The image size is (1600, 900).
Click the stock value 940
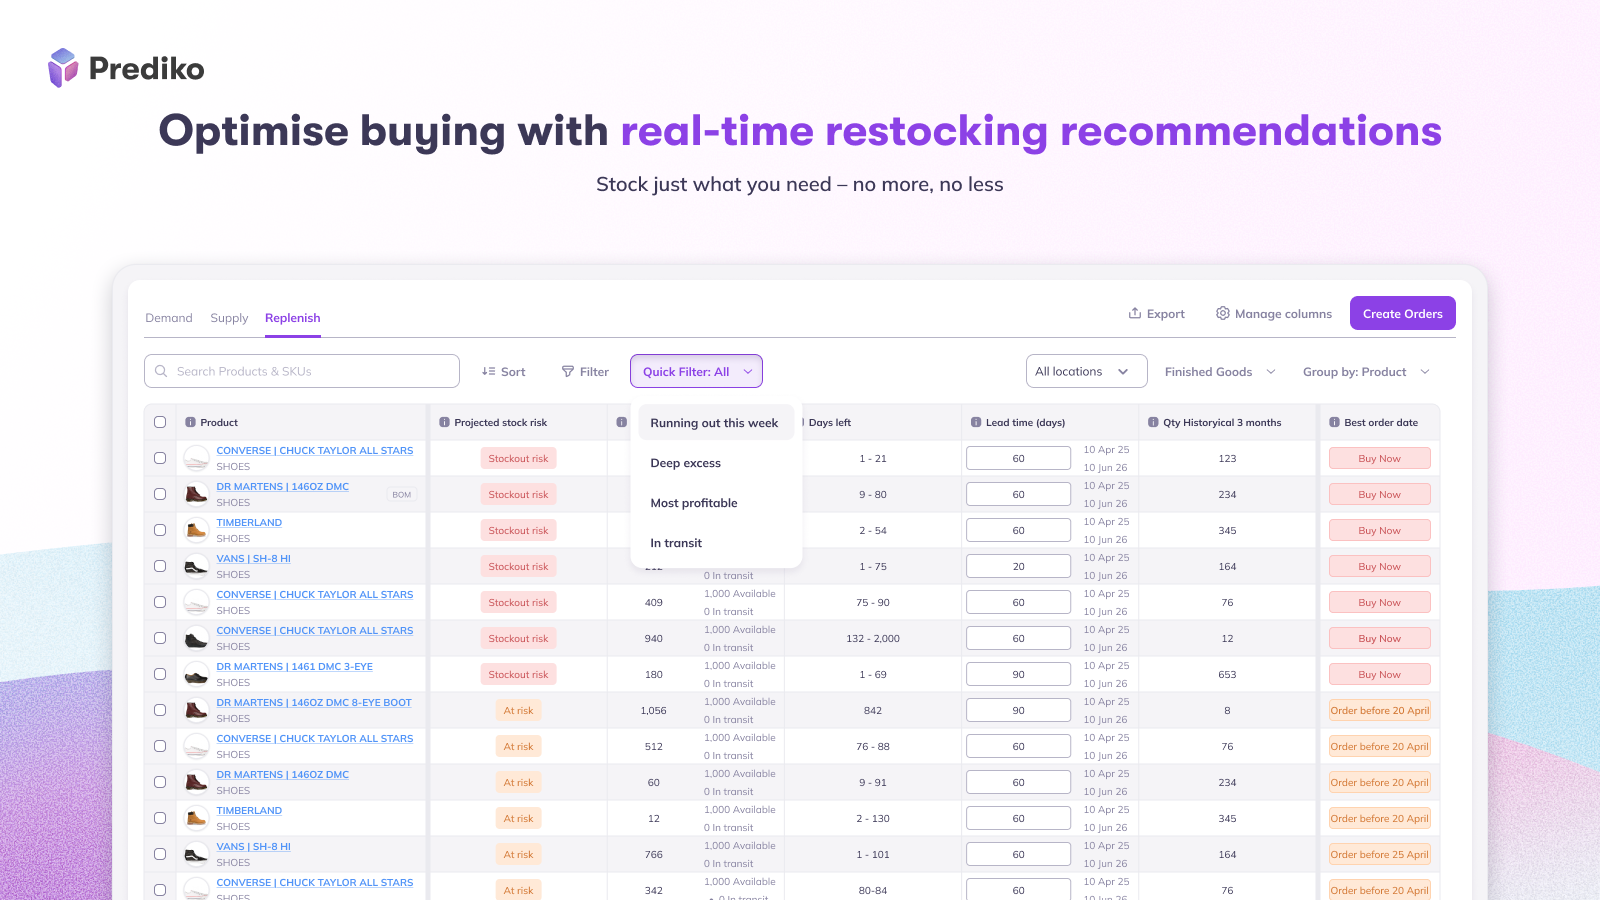(653, 638)
